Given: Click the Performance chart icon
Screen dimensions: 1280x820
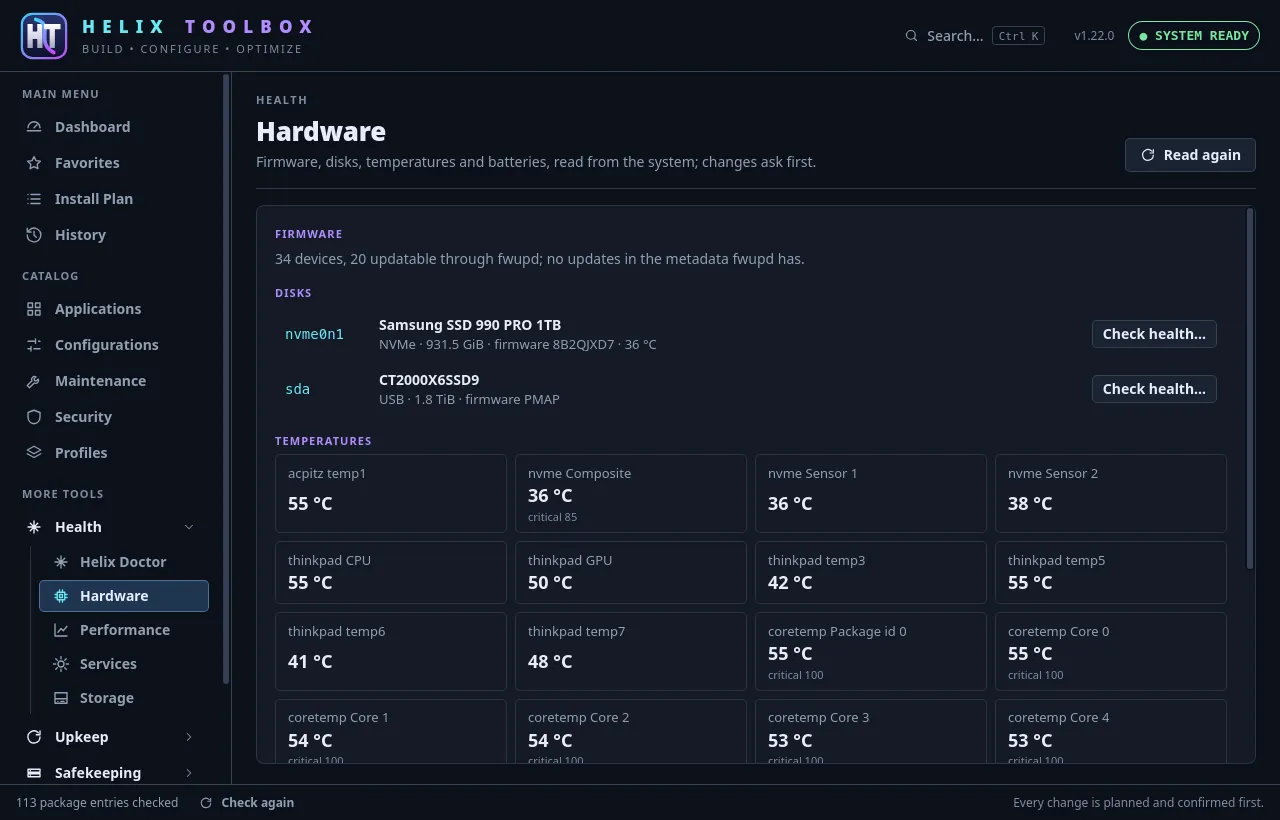Looking at the screenshot, I should [61, 630].
